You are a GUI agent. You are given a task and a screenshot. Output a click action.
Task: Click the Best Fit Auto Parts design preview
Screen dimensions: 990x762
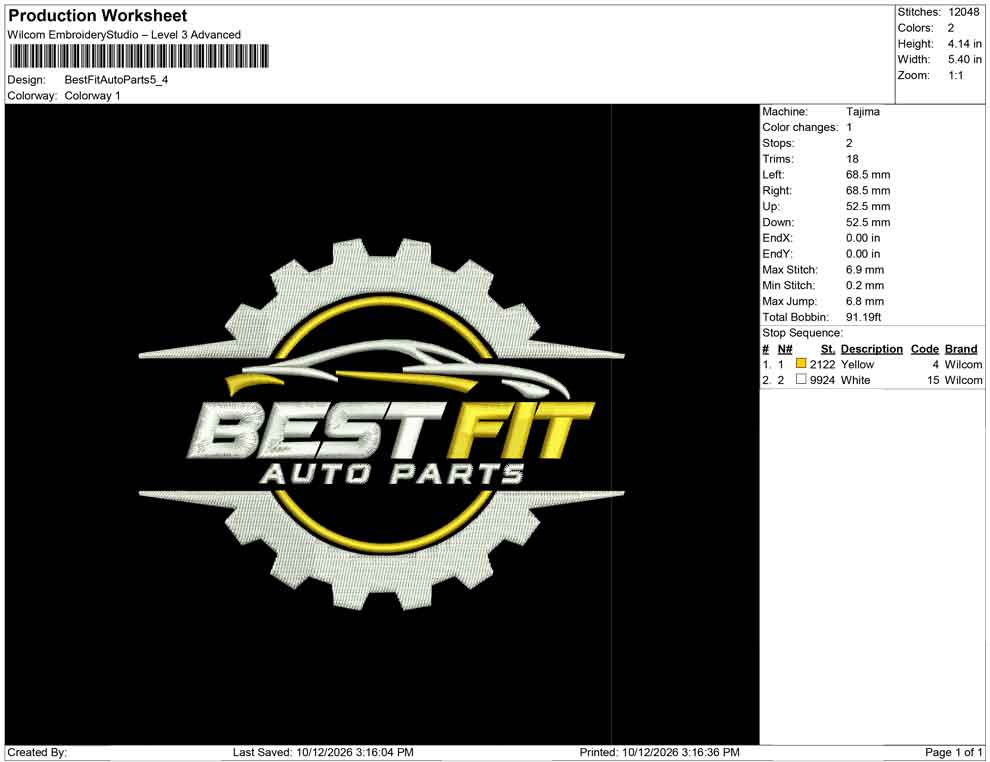(x=381, y=424)
